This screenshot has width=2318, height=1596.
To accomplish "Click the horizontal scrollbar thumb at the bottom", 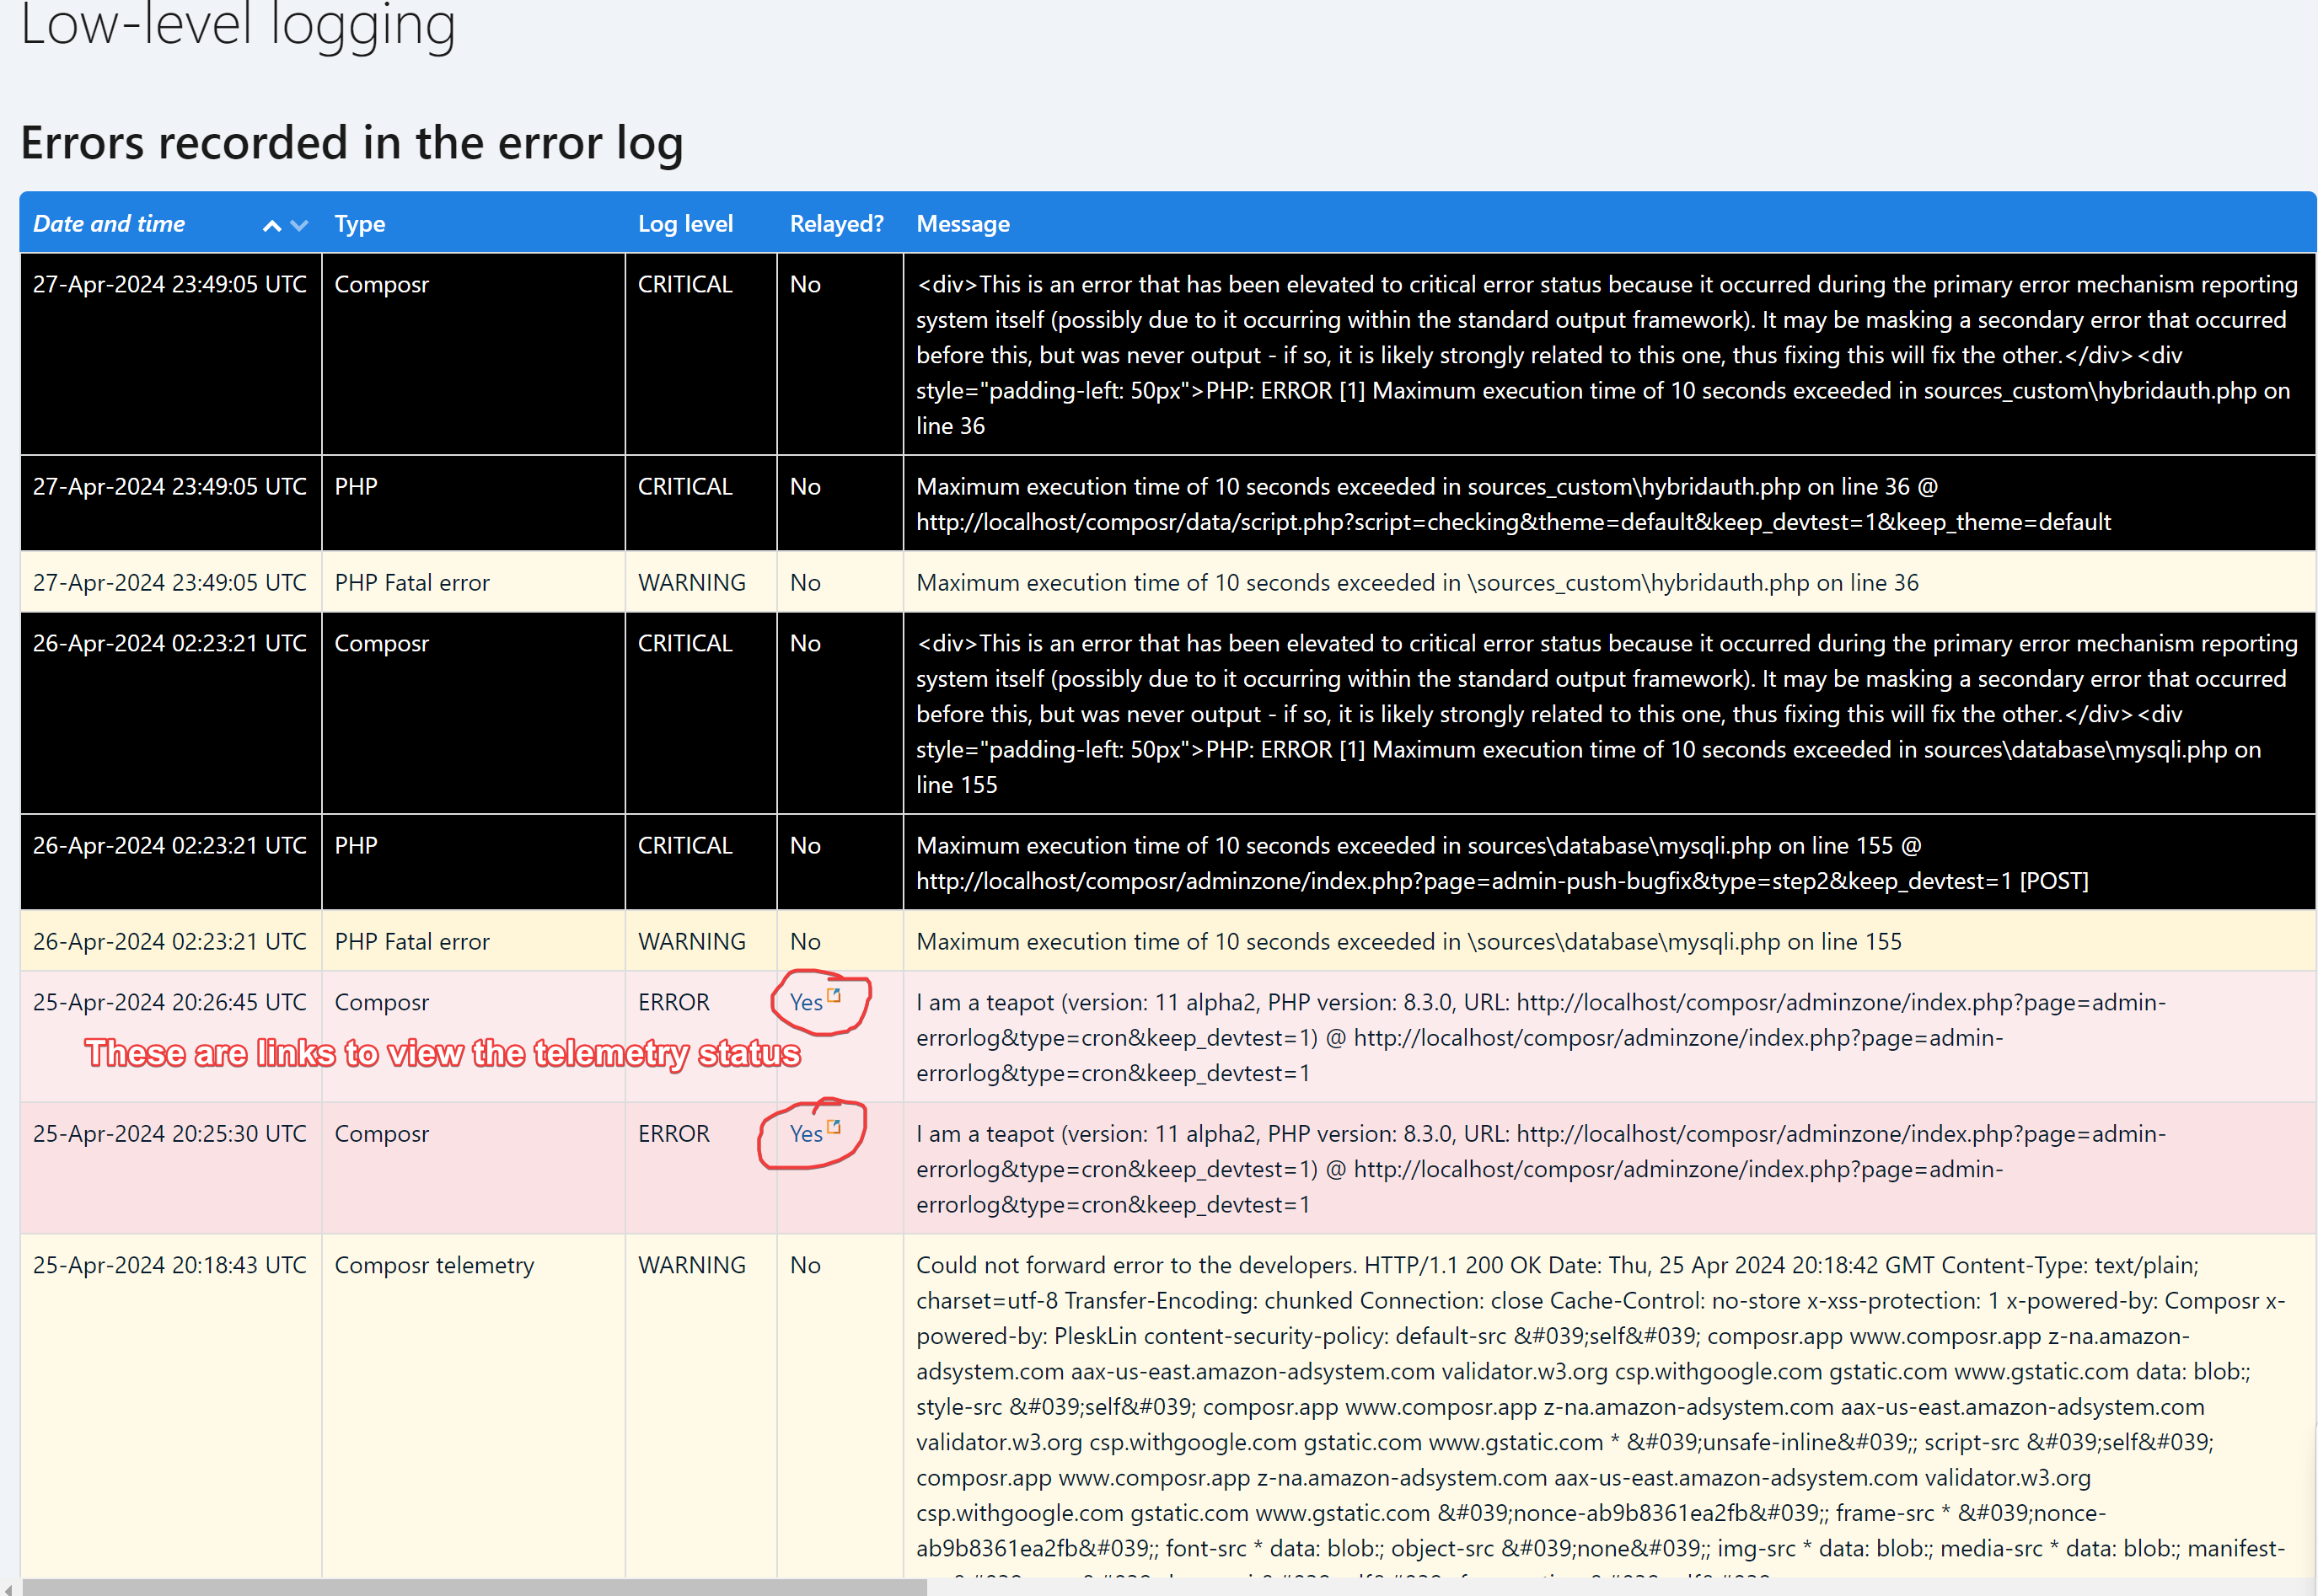I will (x=474, y=1588).
